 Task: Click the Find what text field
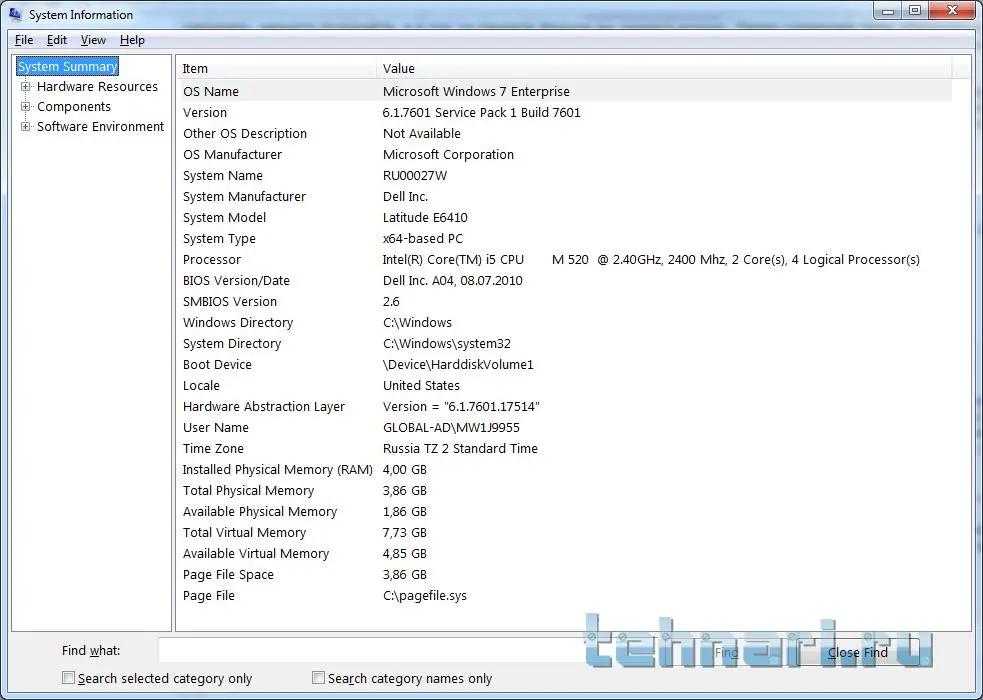430,651
